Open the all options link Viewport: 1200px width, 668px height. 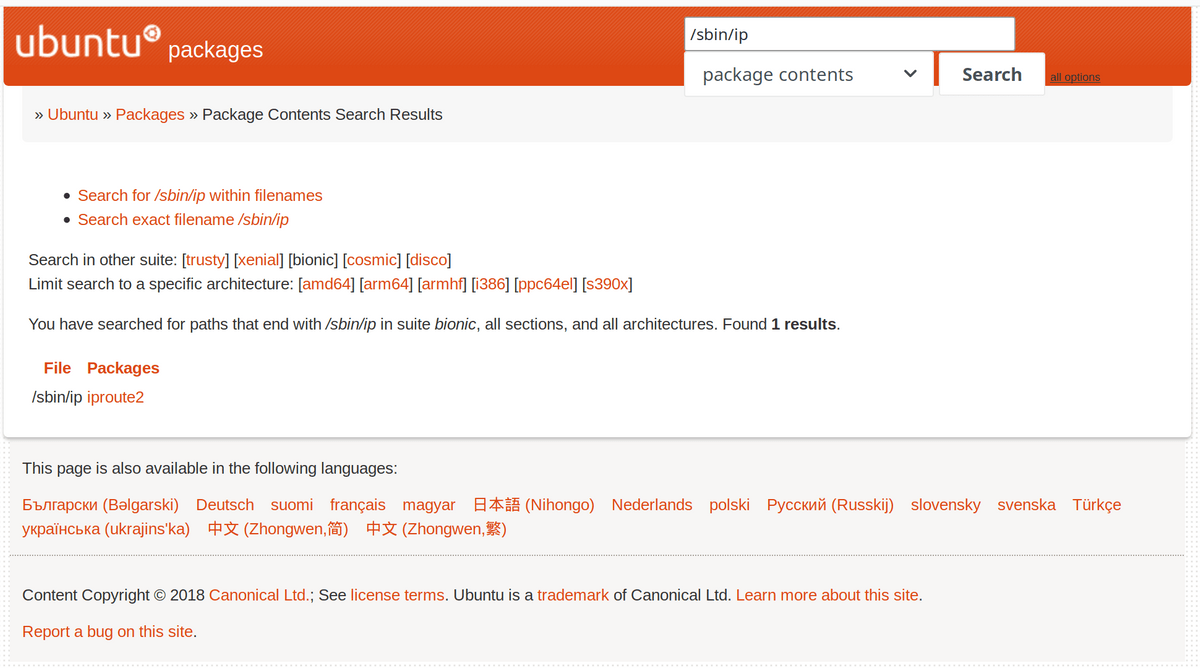coord(1075,78)
